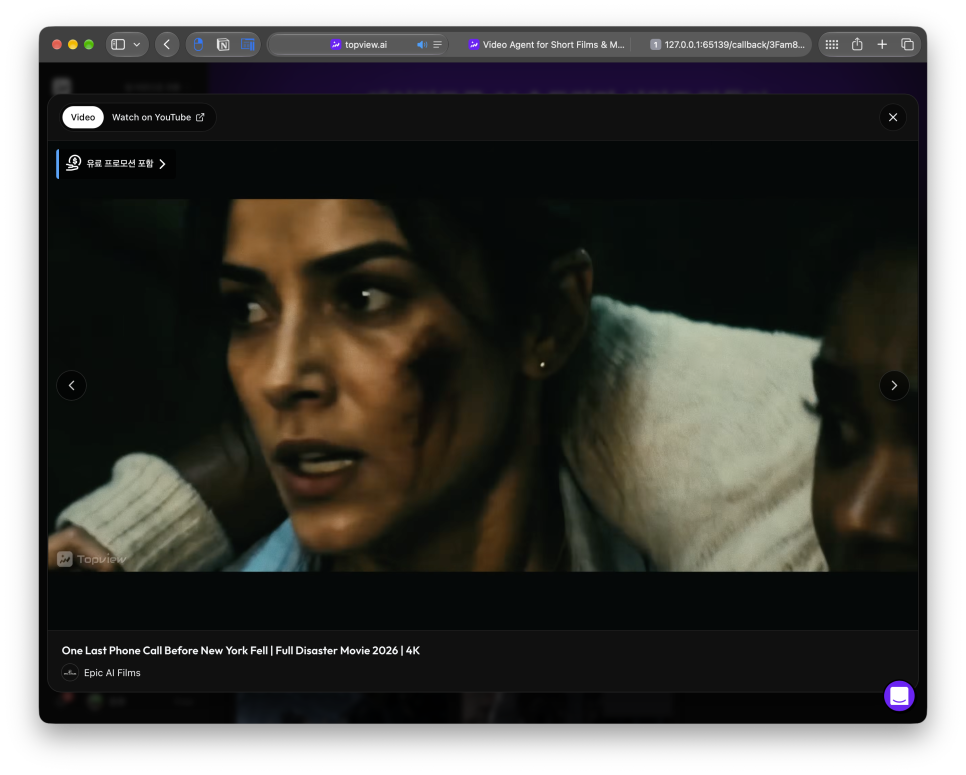Switch to Video Agent for Short Films tab

(x=546, y=44)
